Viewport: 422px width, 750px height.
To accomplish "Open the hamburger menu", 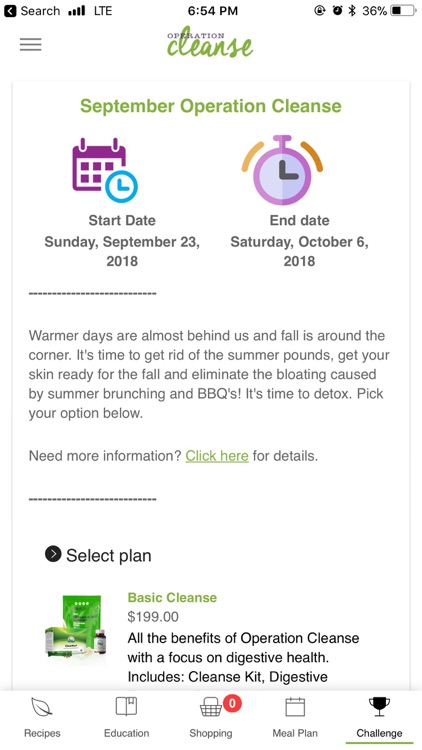I will pyautogui.click(x=31, y=44).
